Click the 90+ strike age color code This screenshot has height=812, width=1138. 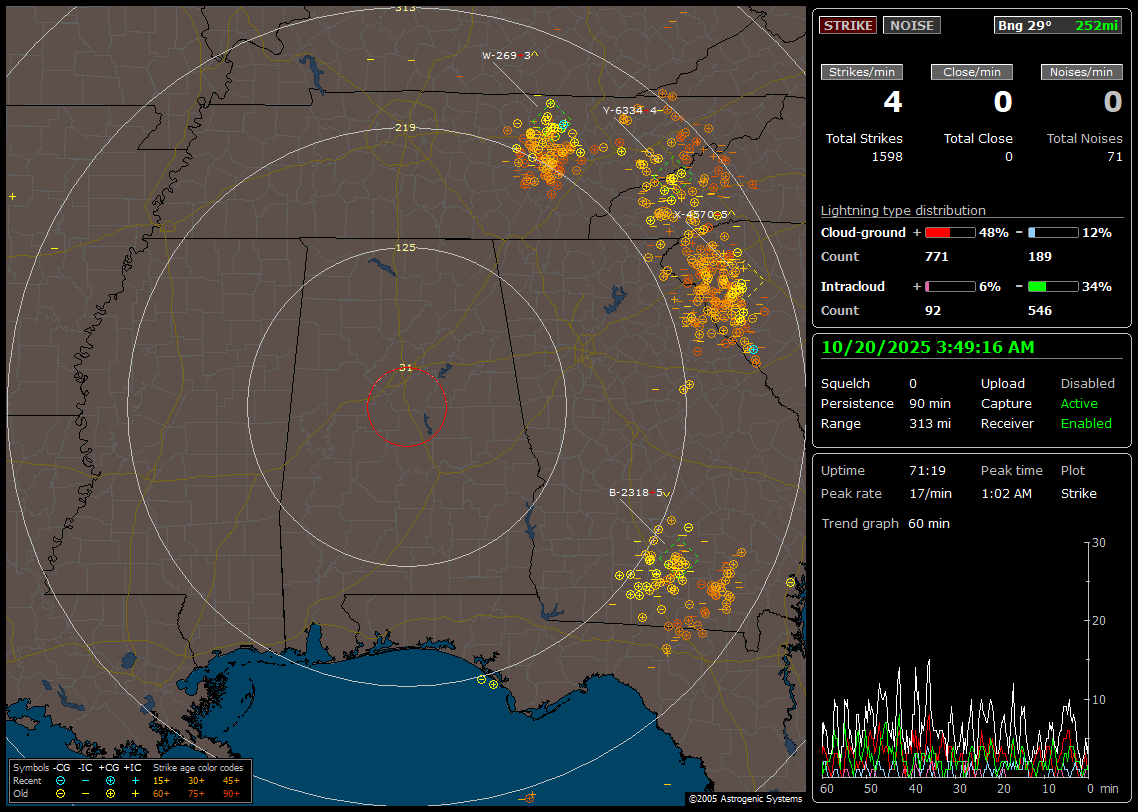(x=232, y=793)
